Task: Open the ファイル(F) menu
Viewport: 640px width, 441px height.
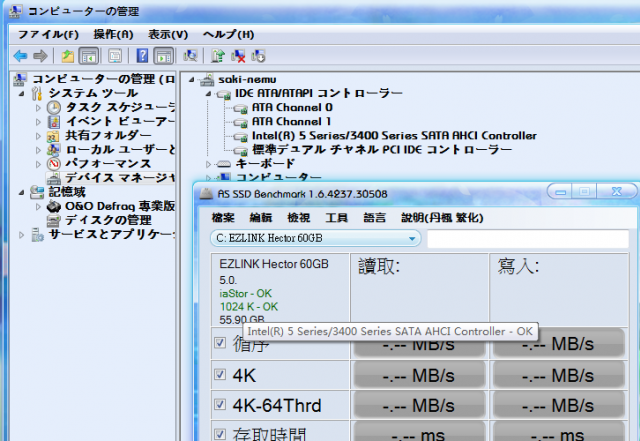Action: [48, 34]
